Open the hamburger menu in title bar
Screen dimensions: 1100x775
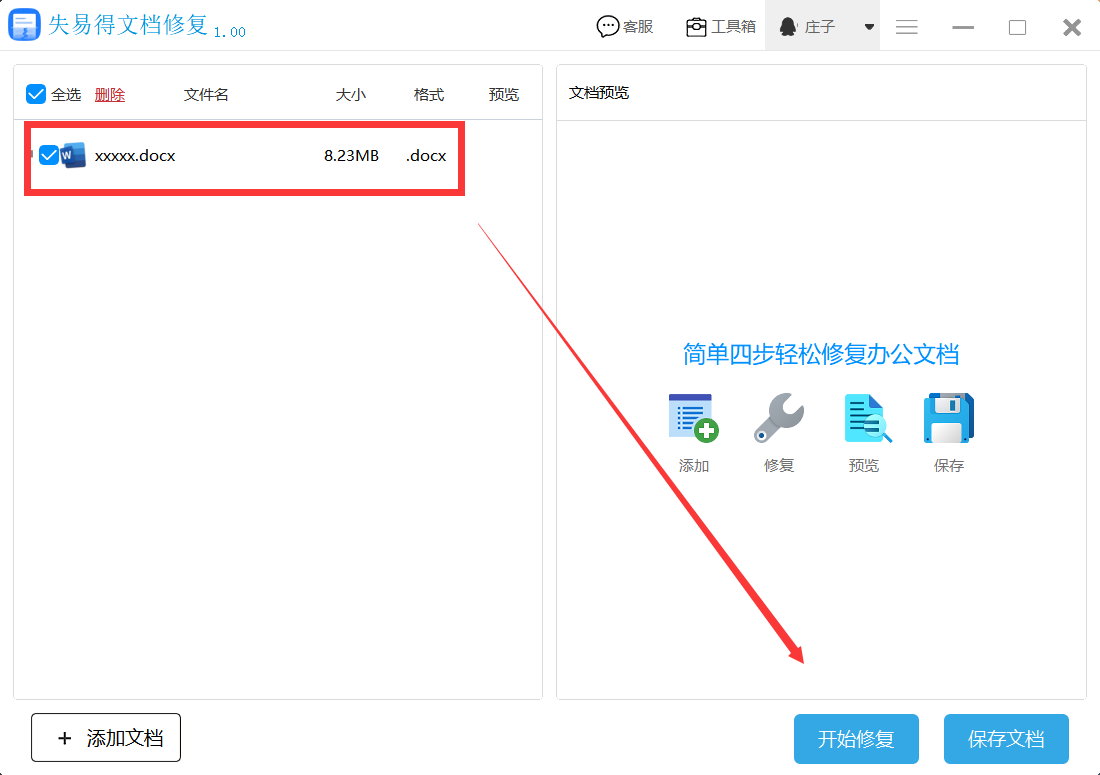(x=906, y=27)
